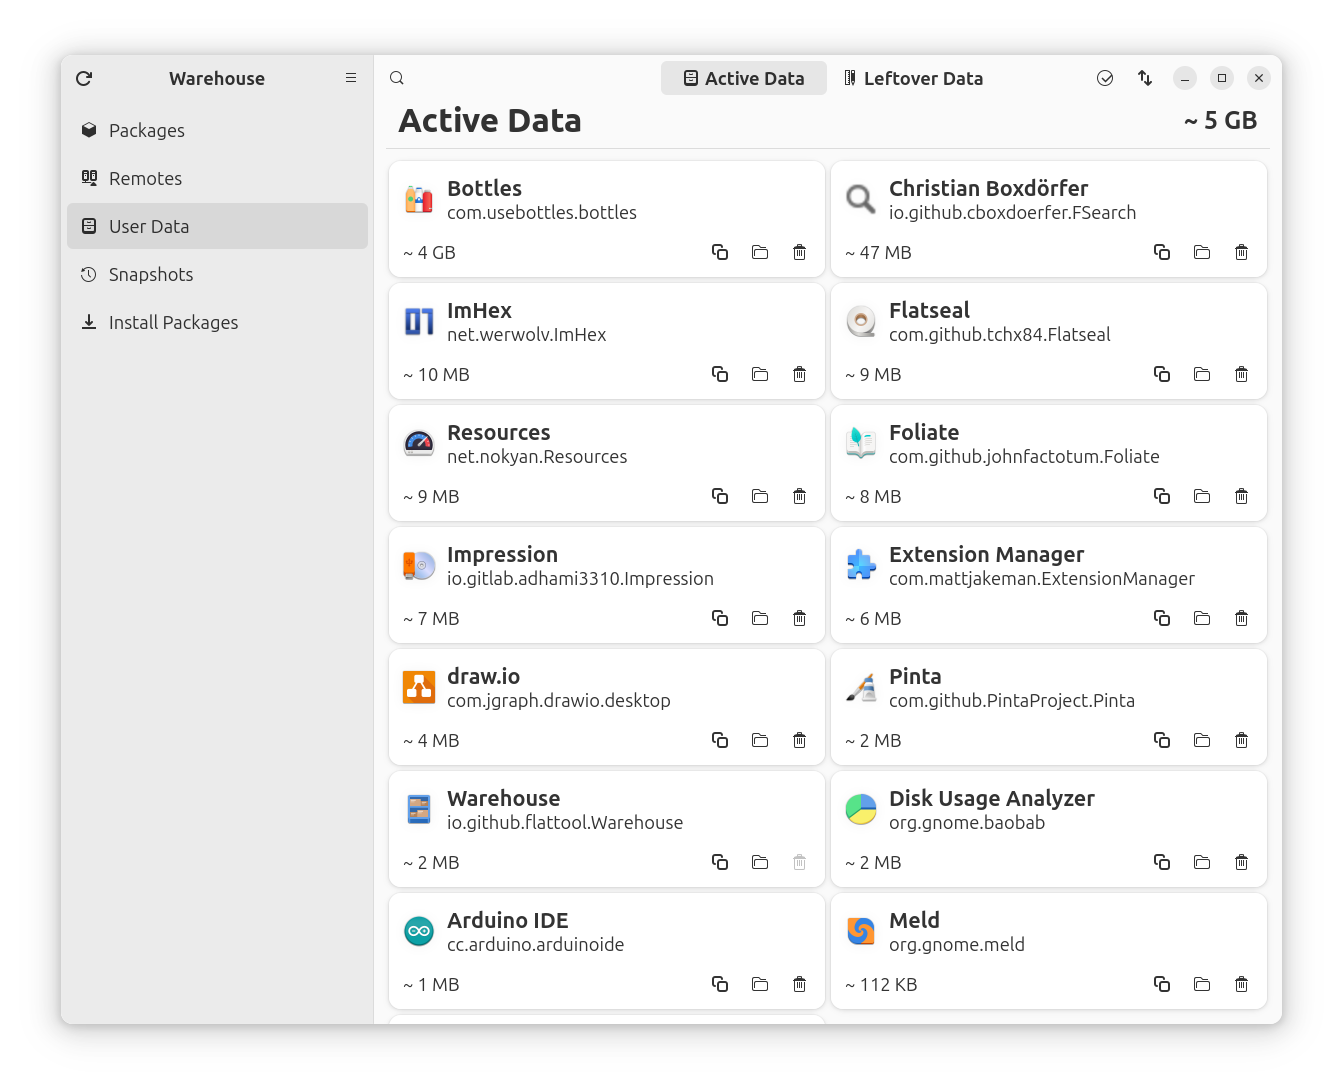Copy Pinta data path
The image size is (1343, 1091).
(x=1162, y=740)
